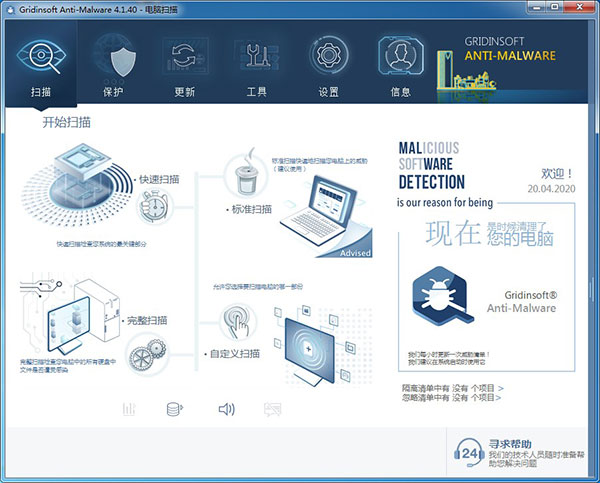This screenshot has width=600, height=483.
Task: Open ignore list link 忽略清单中有
Action: pos(451,398)
